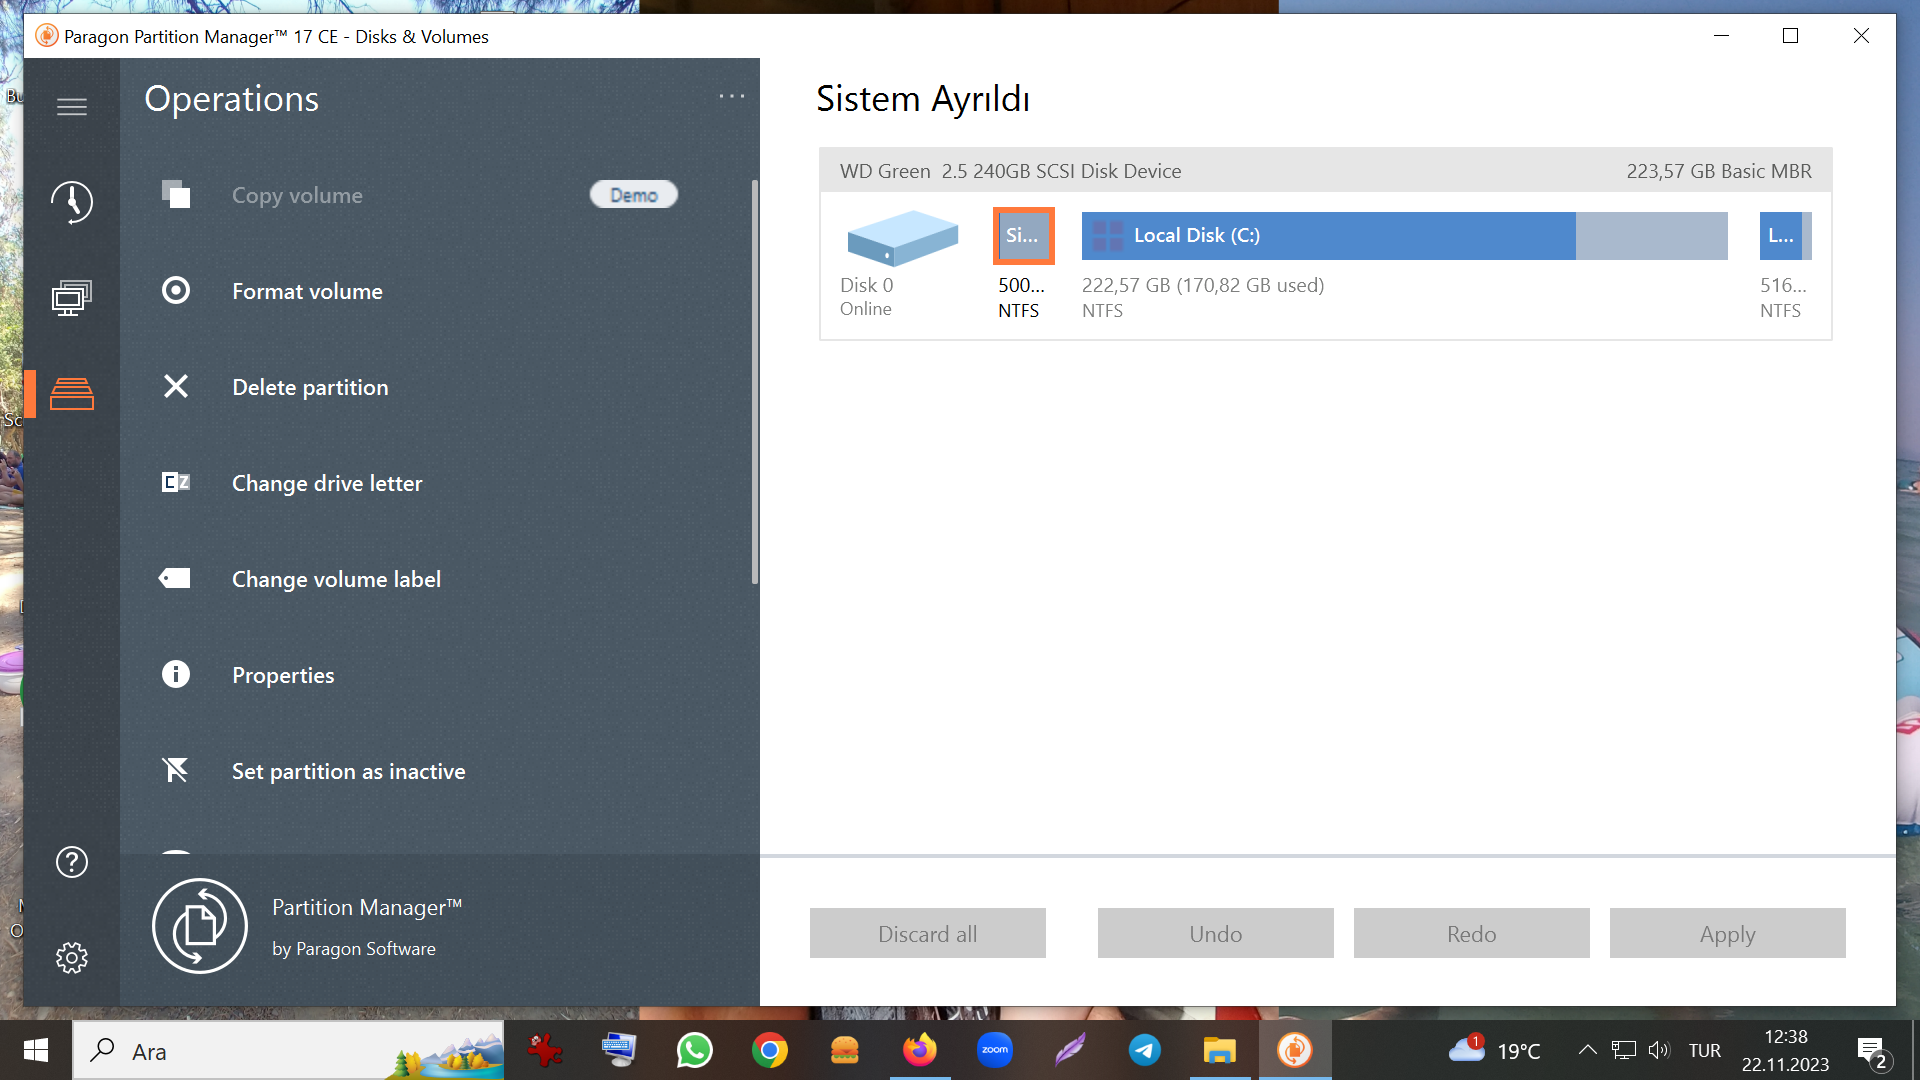The height and width of the screenshot is (1080, 1920).
Task: Click 'by Paragon Software' text
Action: click(x=354, y=948)
